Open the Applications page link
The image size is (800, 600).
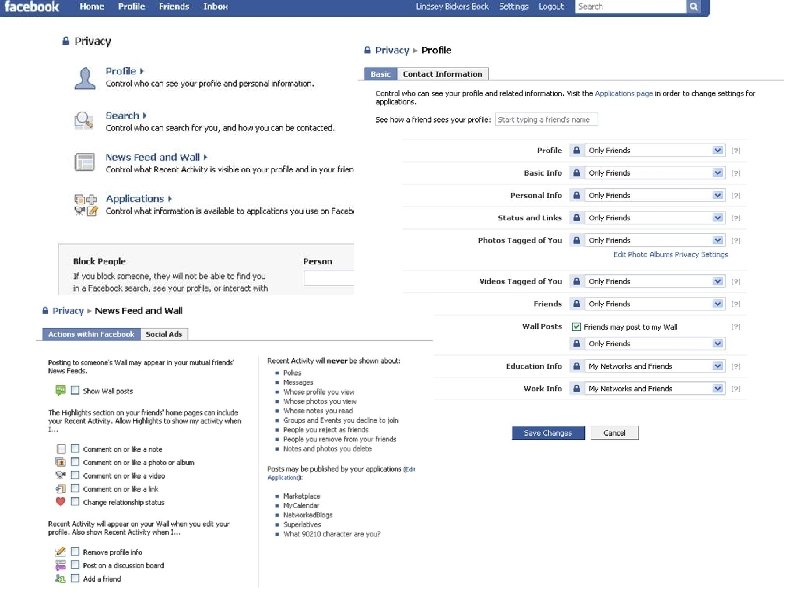click(623, 93)
